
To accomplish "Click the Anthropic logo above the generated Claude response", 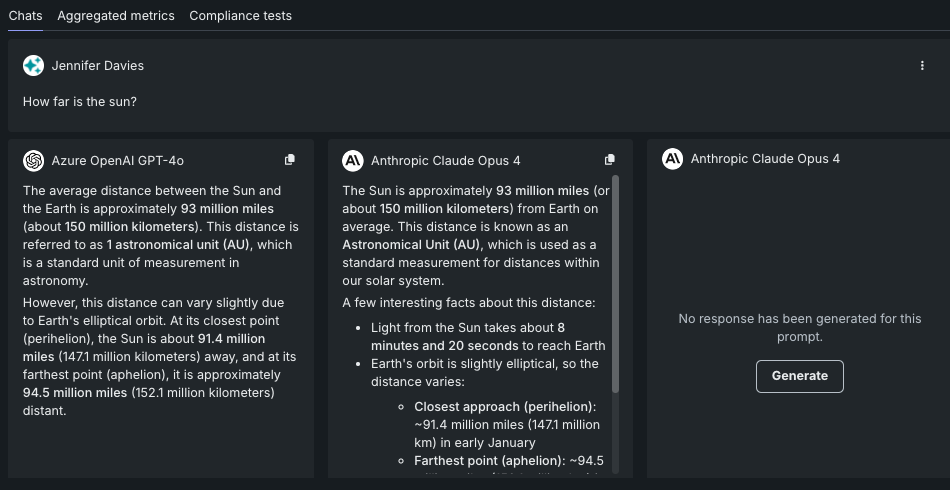I will tap(352, 160).
